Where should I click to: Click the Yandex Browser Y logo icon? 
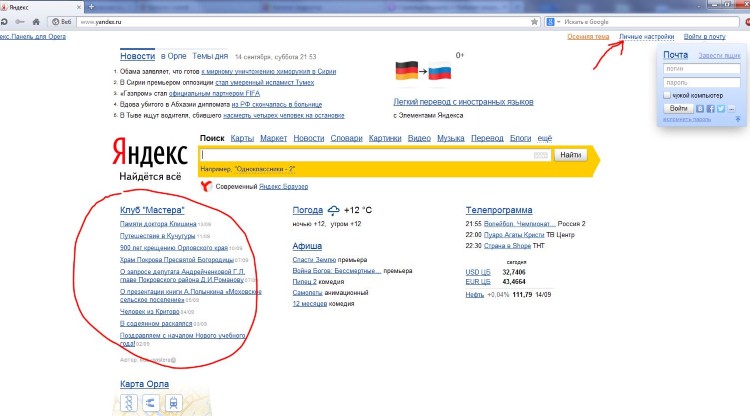tap(206, 186)
